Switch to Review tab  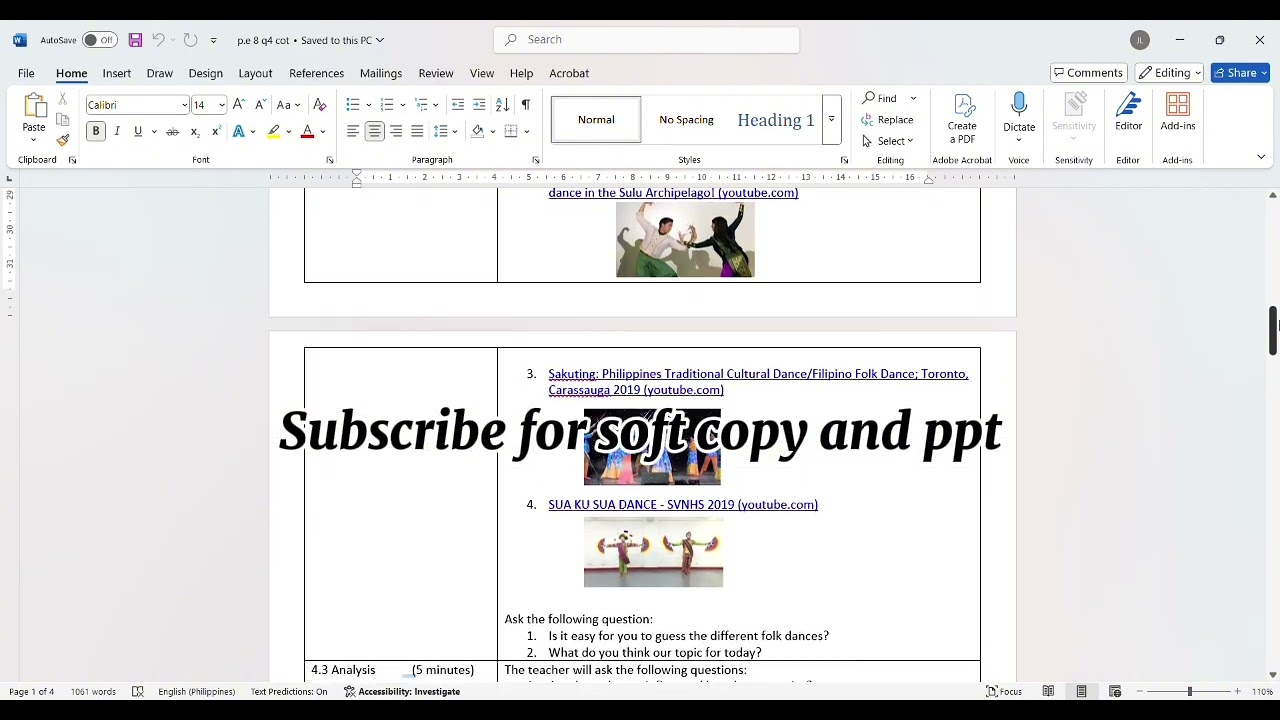tap(436, 73)
